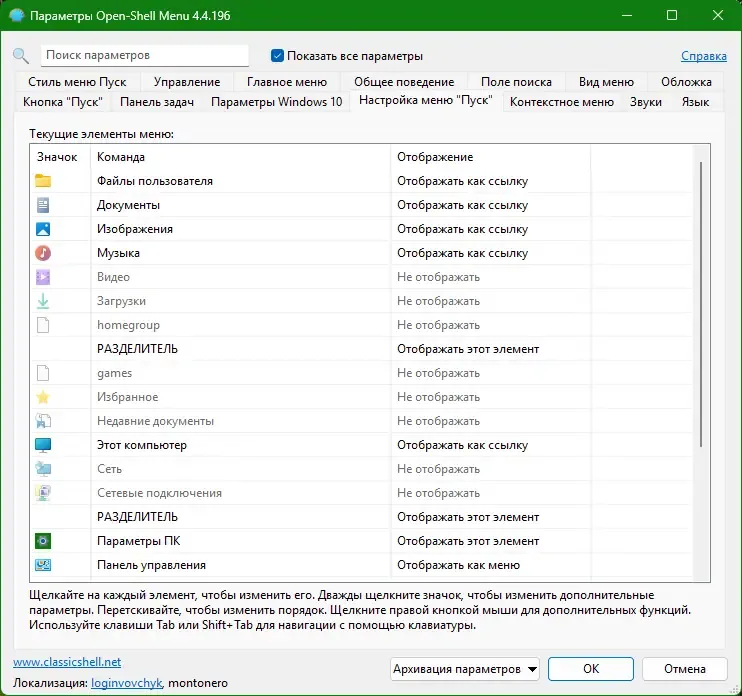
Task: Click the Документы row icon
Action: pos(43,205)
